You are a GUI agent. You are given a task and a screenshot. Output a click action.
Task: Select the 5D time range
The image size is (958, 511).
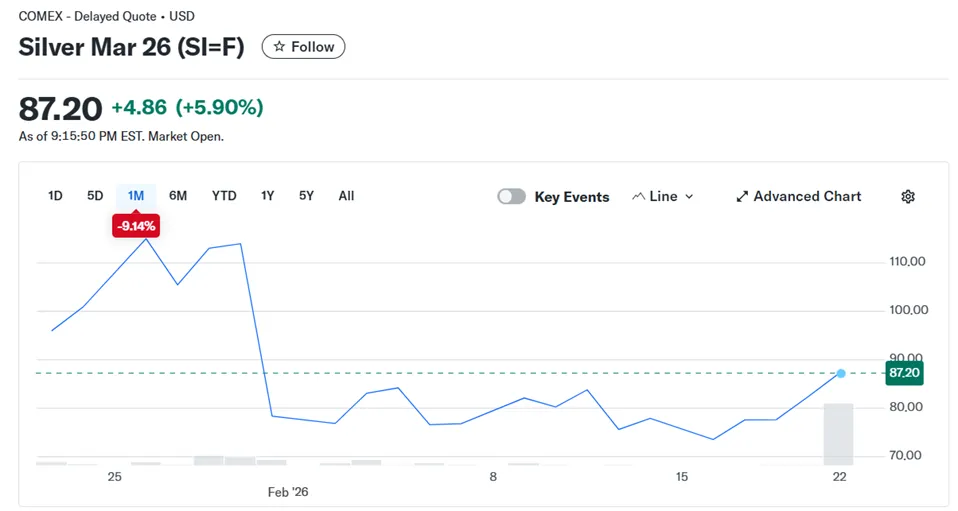95,196
